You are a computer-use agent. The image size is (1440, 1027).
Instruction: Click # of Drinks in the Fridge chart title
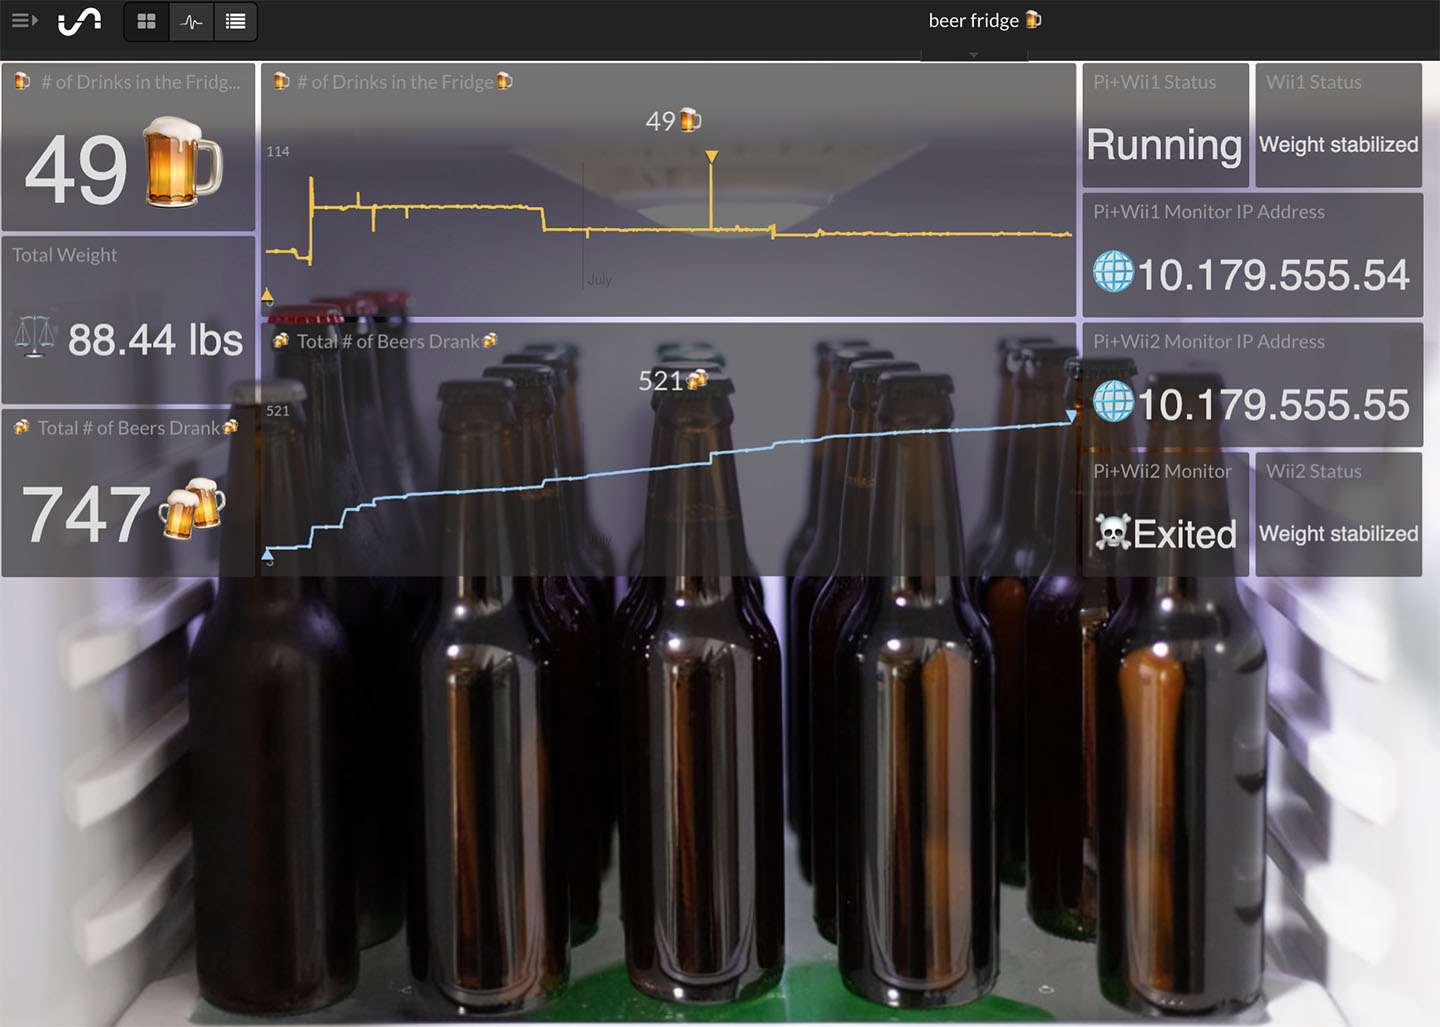(x=395, y=82)
